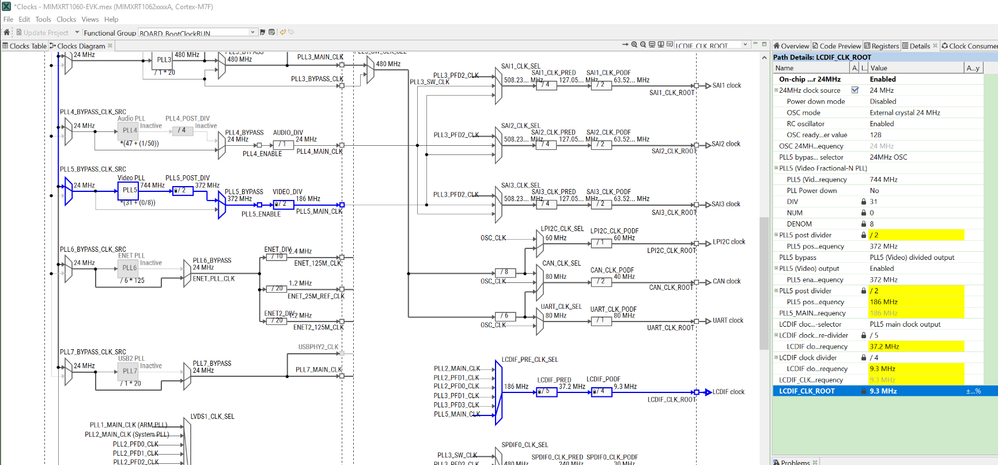
Task: Select the Power down mode Disabled value
Action: tap(883, 102)
